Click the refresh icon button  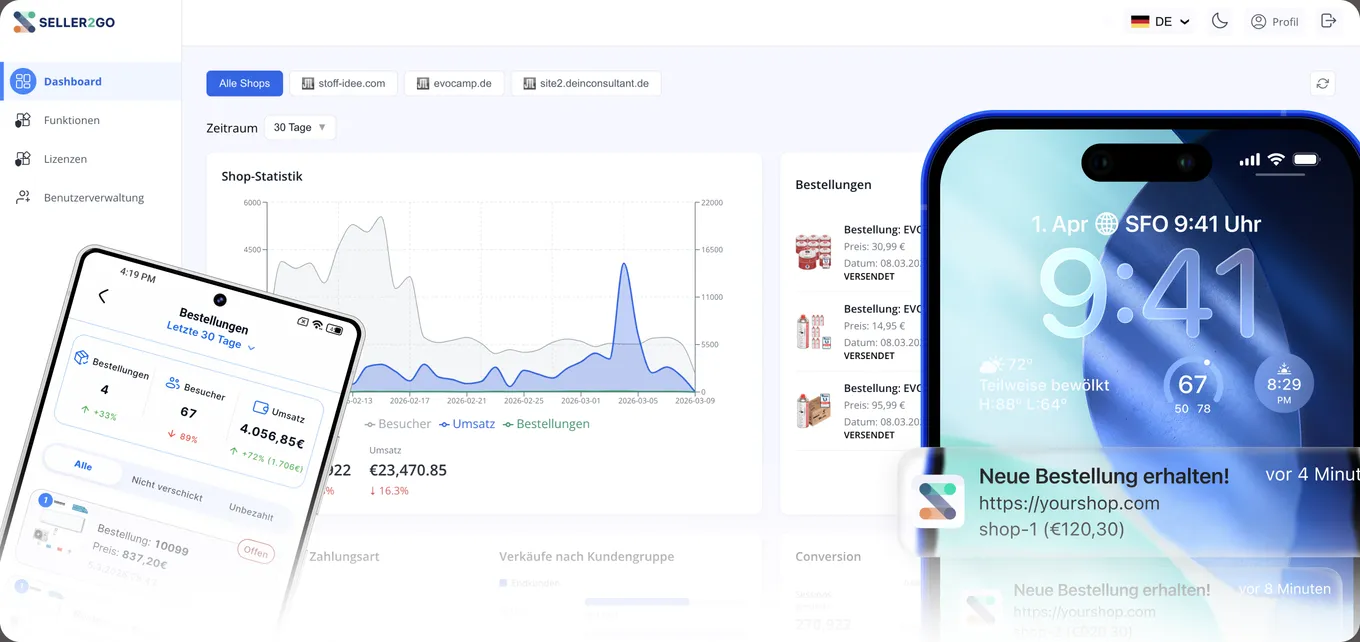(1323, 83)
